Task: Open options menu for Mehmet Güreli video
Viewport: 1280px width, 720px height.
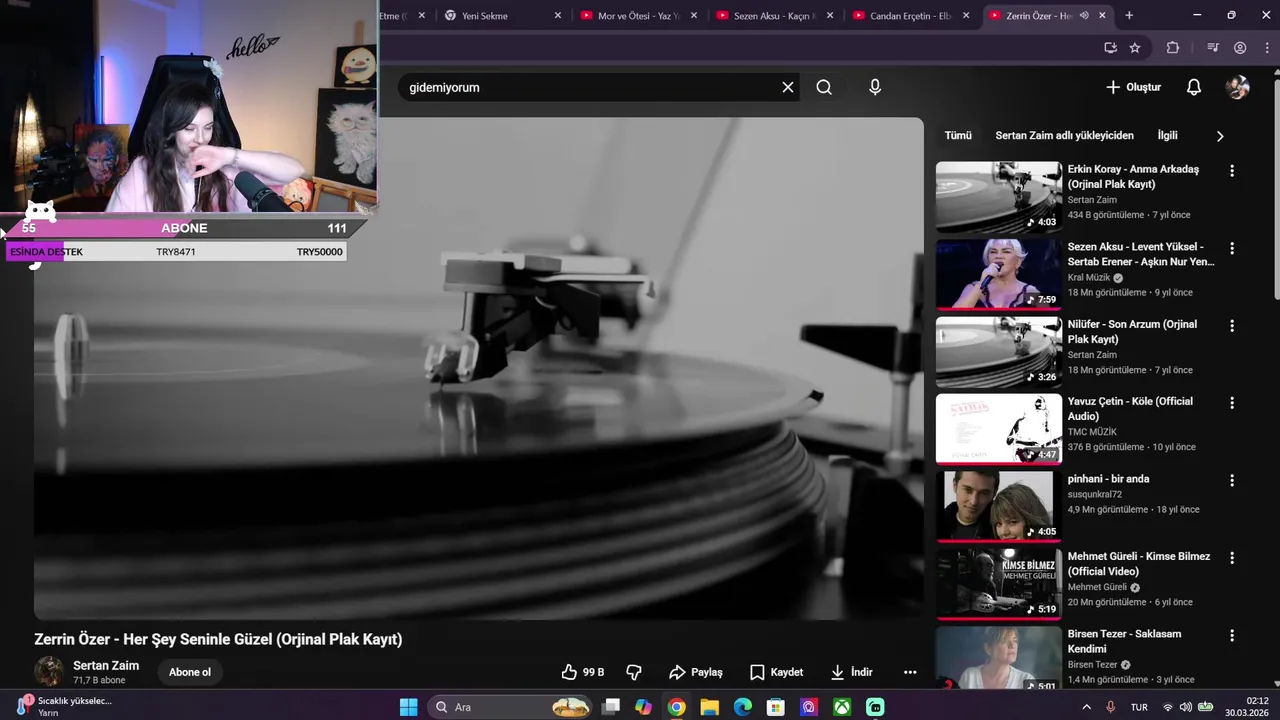Action: coord(1232,558)
